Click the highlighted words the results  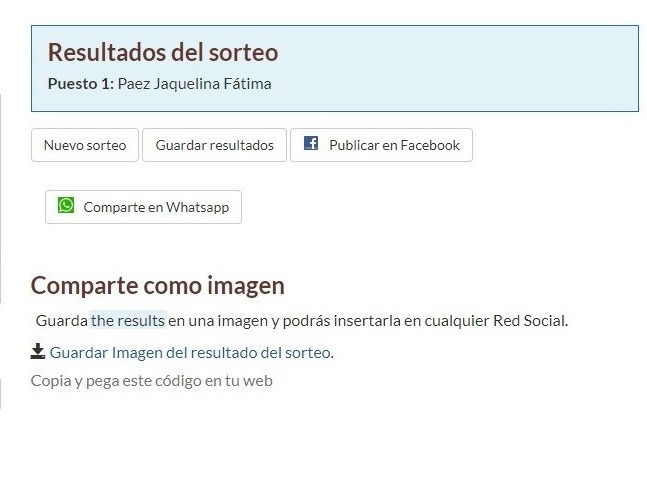[128, 321]
